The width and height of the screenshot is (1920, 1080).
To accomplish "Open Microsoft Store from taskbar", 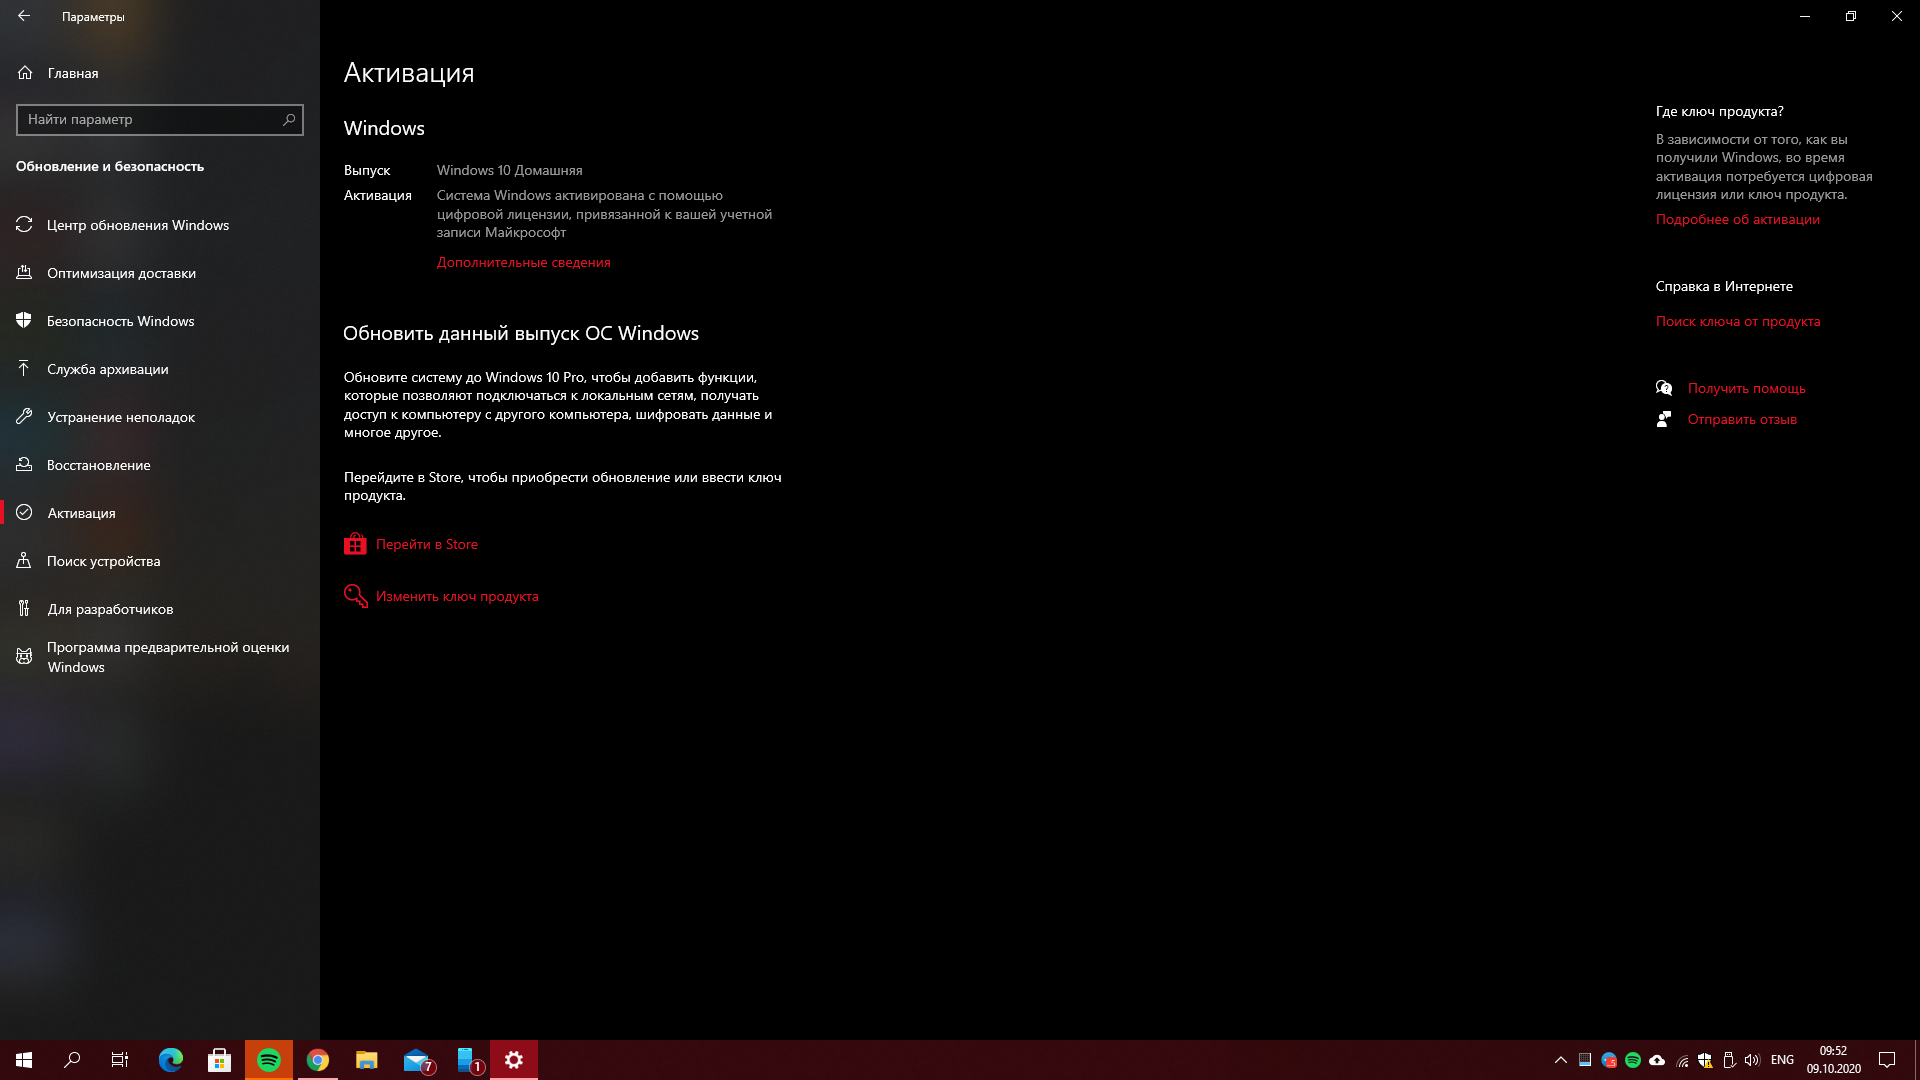I will (x=219, y=1060).
